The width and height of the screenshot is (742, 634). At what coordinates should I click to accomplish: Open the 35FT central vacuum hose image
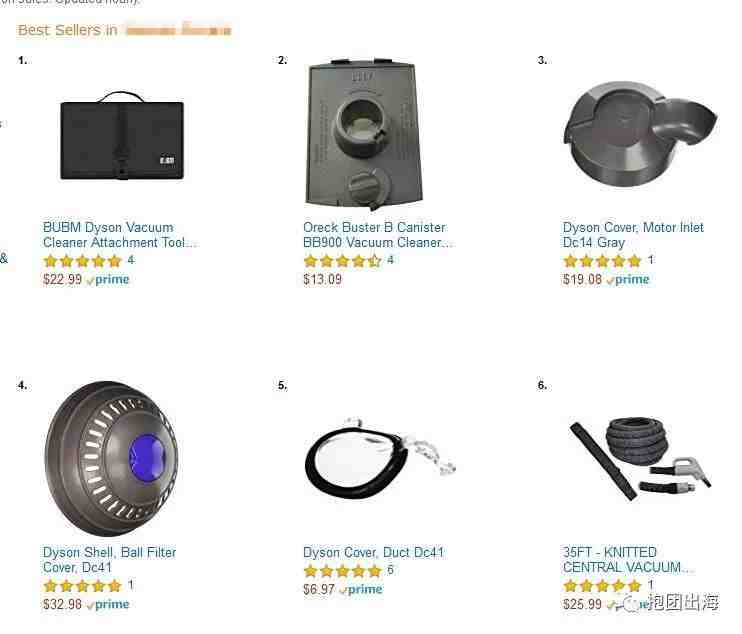[x=640, y=458]
